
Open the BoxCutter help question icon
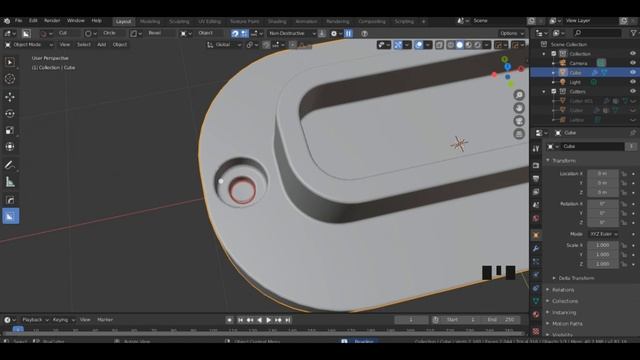[364, 33]
